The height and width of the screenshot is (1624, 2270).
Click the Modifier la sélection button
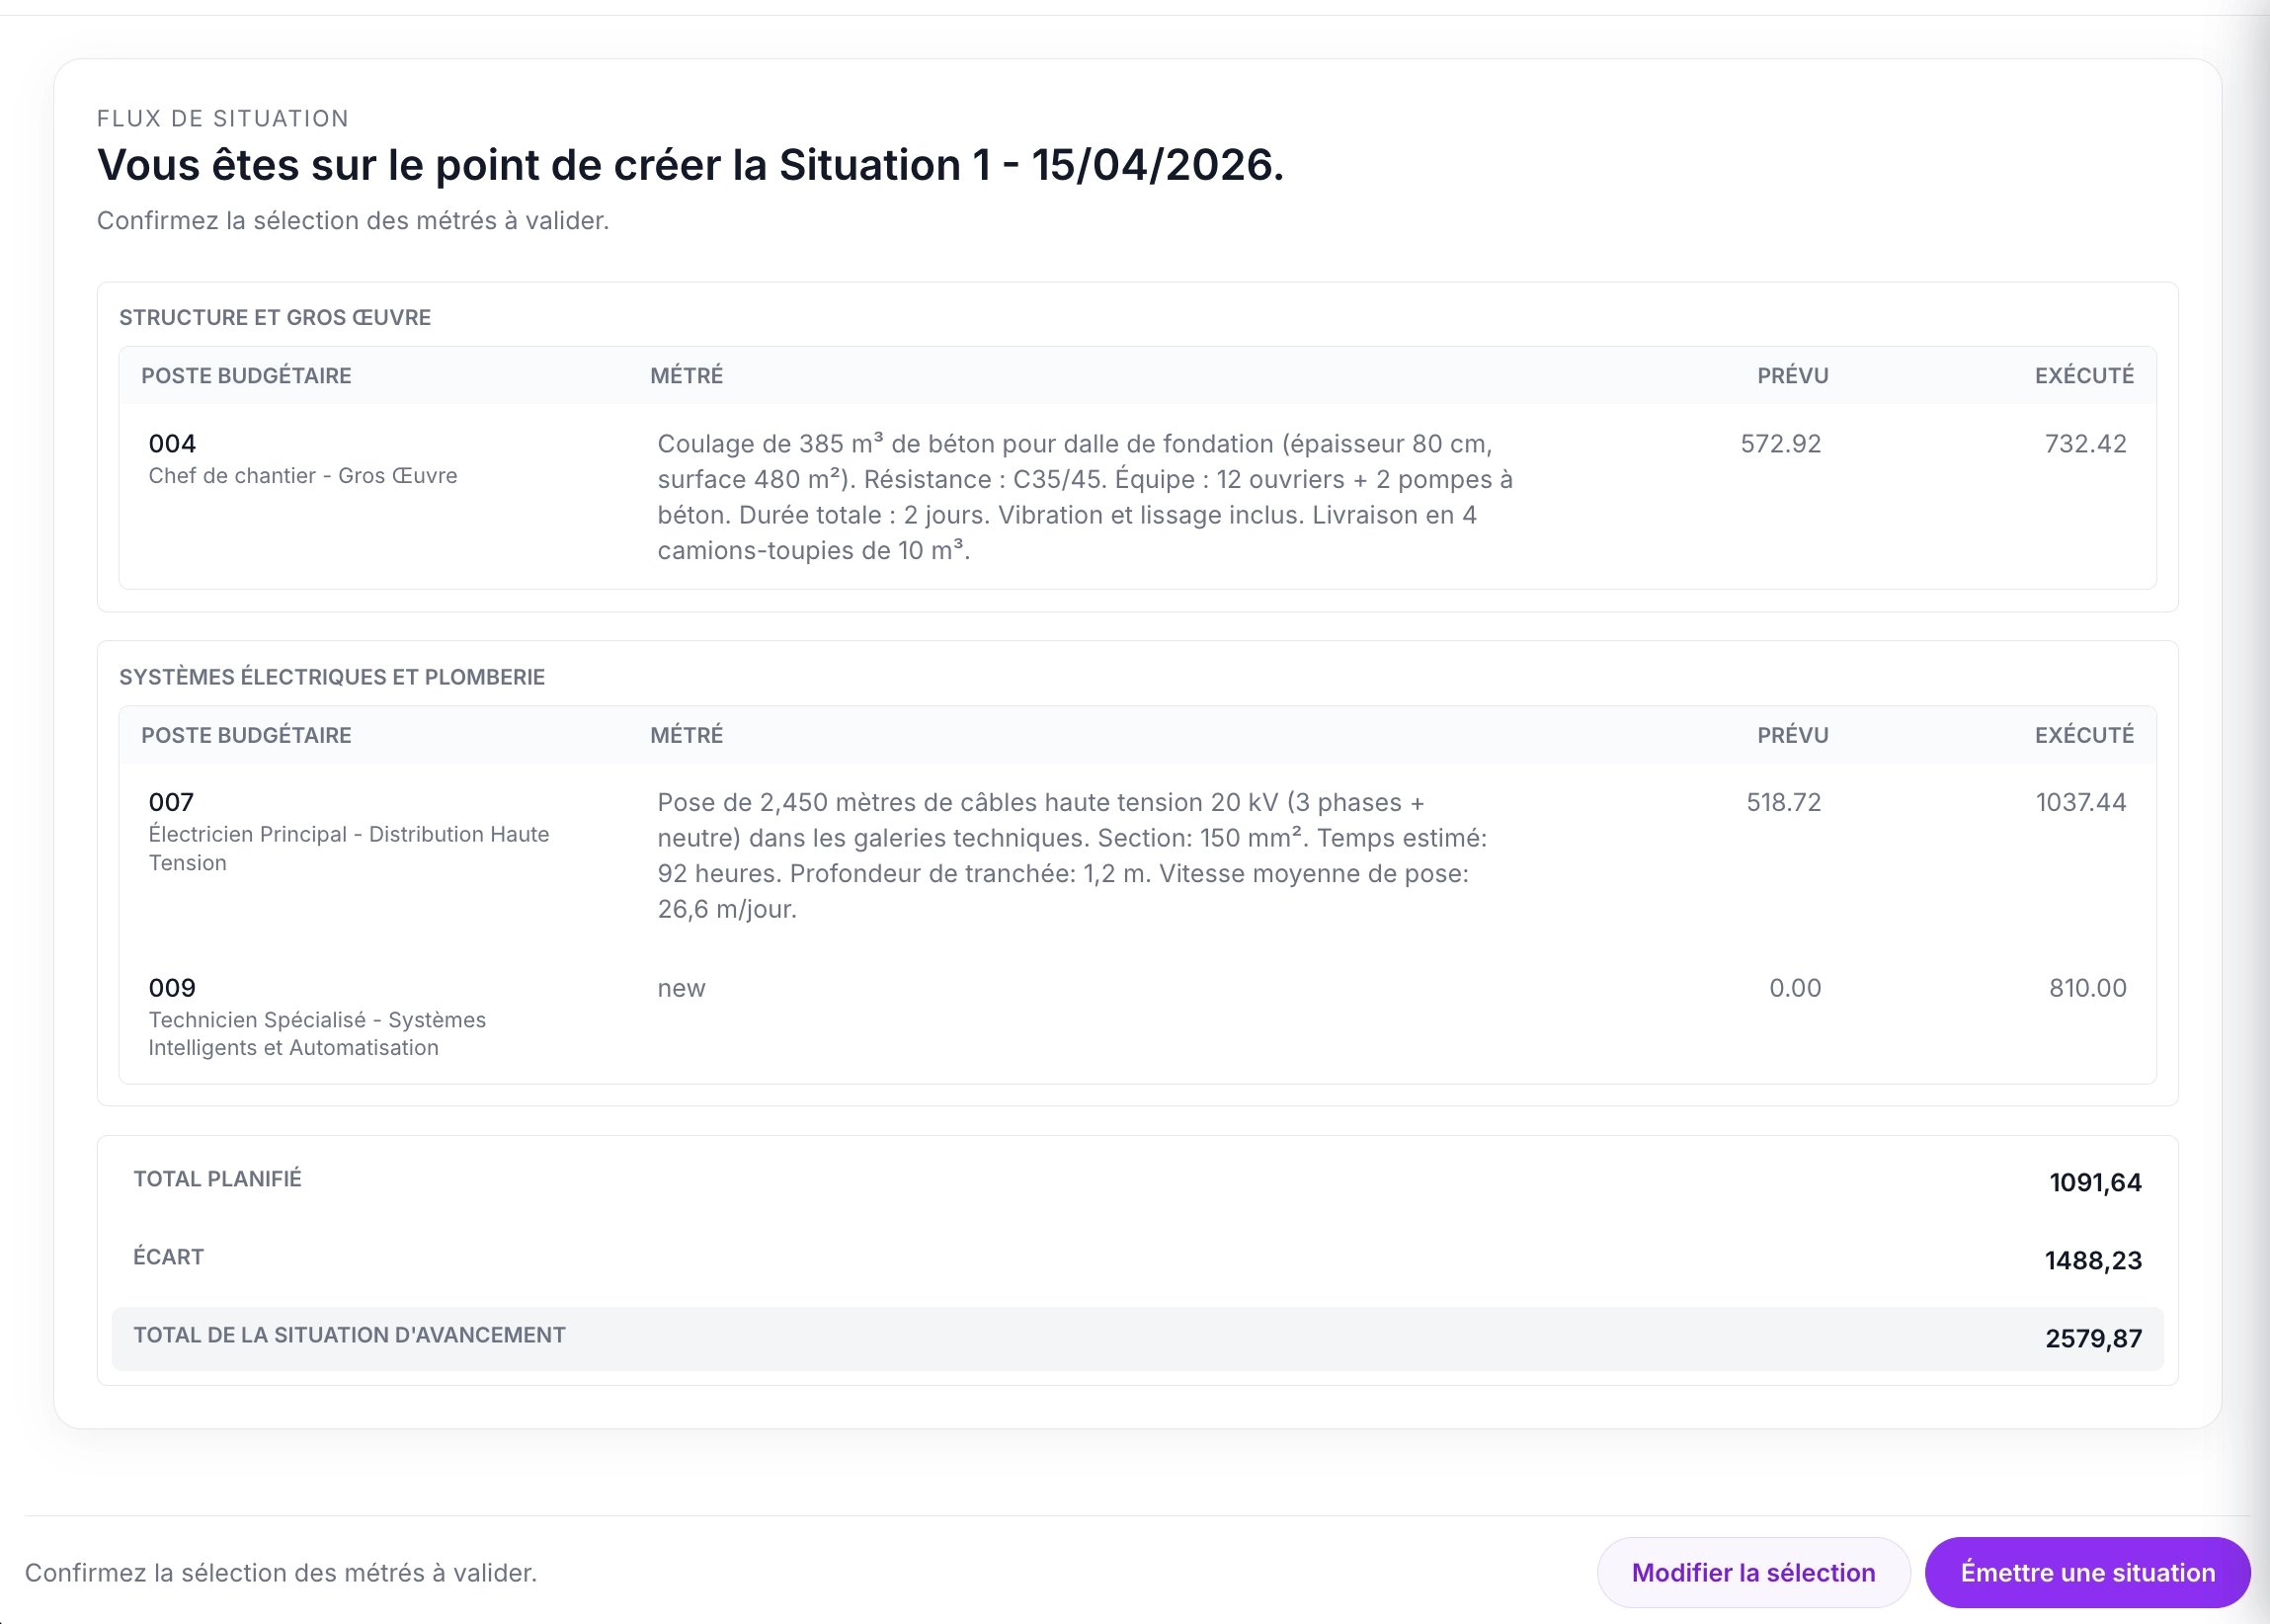click(x=1752, y=1571)
